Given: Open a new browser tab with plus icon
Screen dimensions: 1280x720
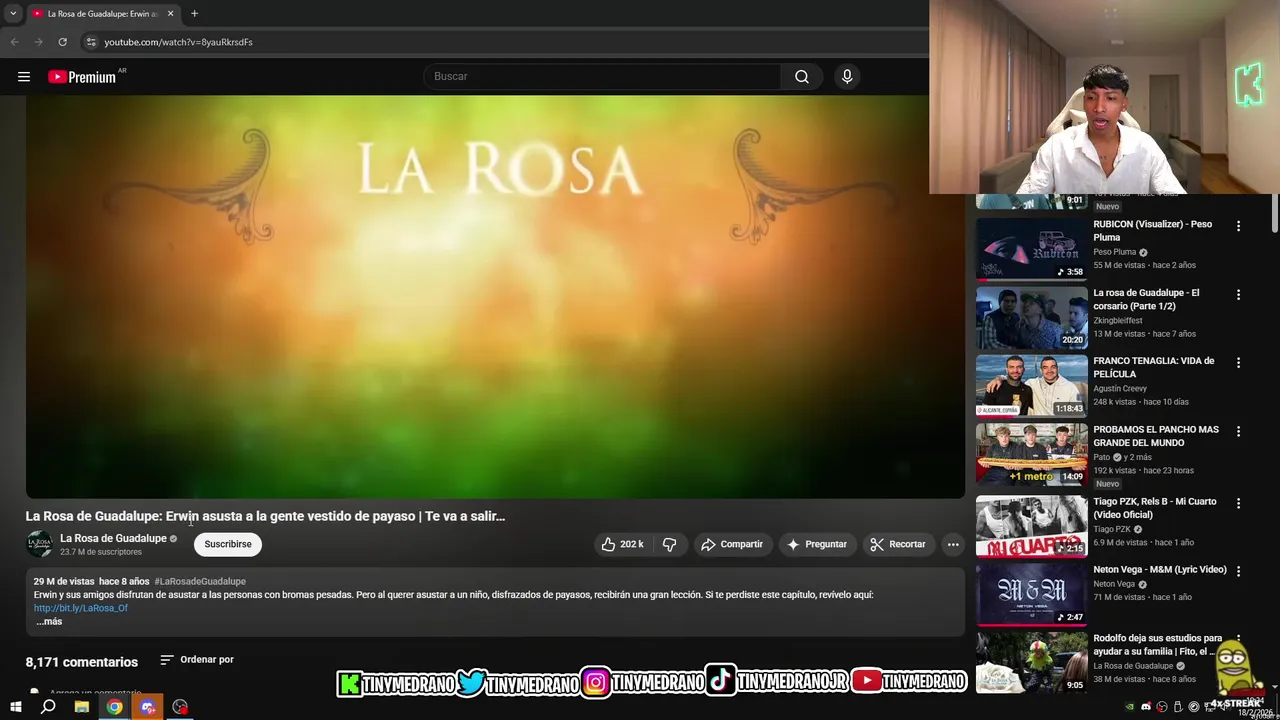Looking at the screenshot, I should click(x=194, y=13).
